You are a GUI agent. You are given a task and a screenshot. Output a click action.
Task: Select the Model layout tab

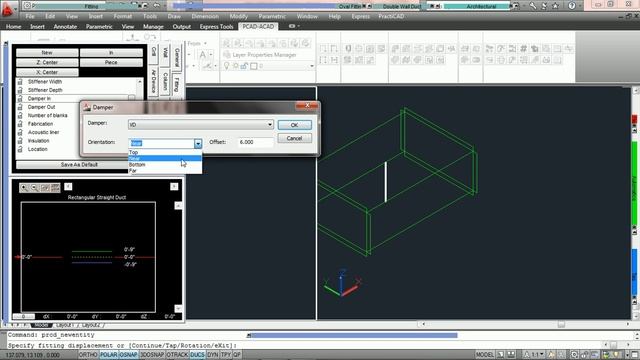click(41, 325)
